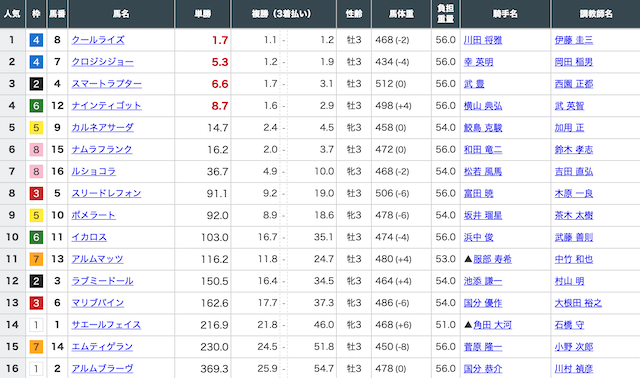Click the 騎手名 column header

pos(505,14)
